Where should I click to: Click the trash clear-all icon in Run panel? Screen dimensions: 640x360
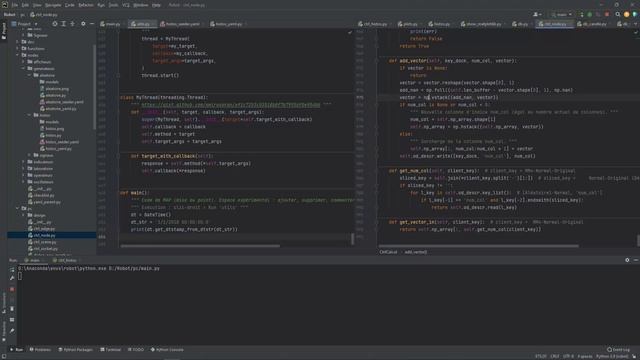point(12,309)
